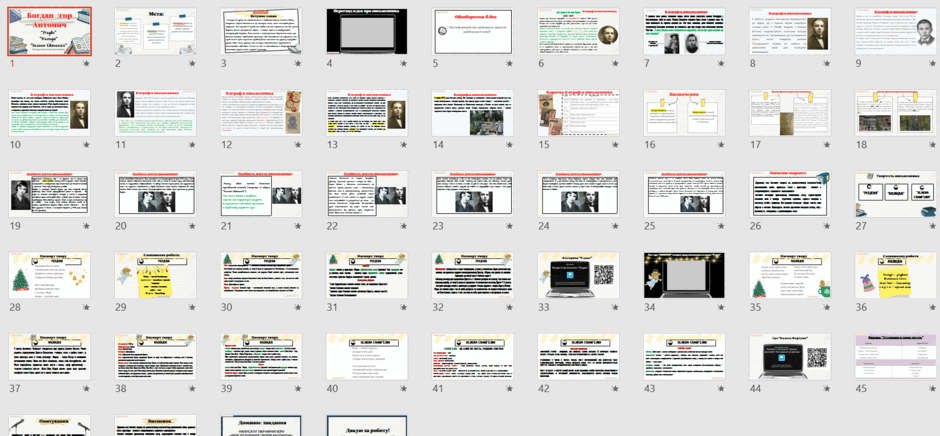The image size is (940, 436).
Task: Select slide 4 dark video screen thumbnail
Action: pos(367,31)
